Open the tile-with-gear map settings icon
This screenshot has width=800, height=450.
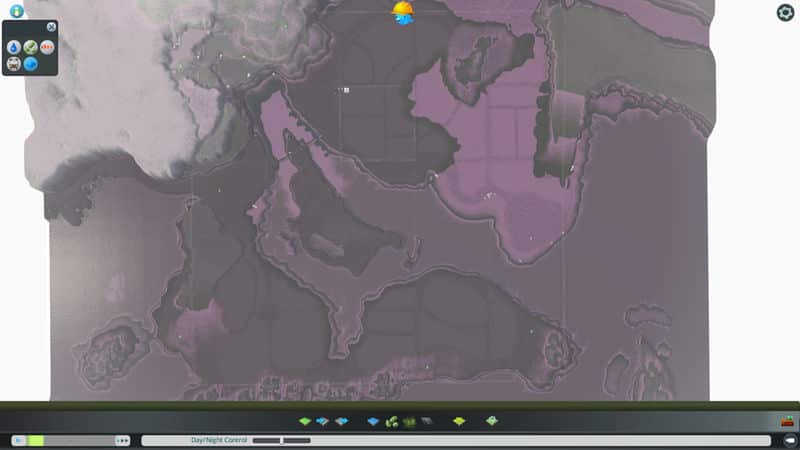(492, 421)
